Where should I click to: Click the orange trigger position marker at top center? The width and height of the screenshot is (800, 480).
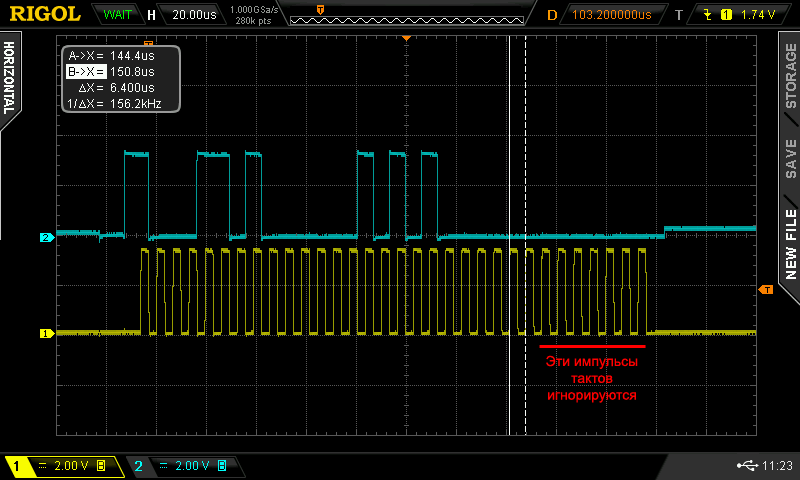407,37
